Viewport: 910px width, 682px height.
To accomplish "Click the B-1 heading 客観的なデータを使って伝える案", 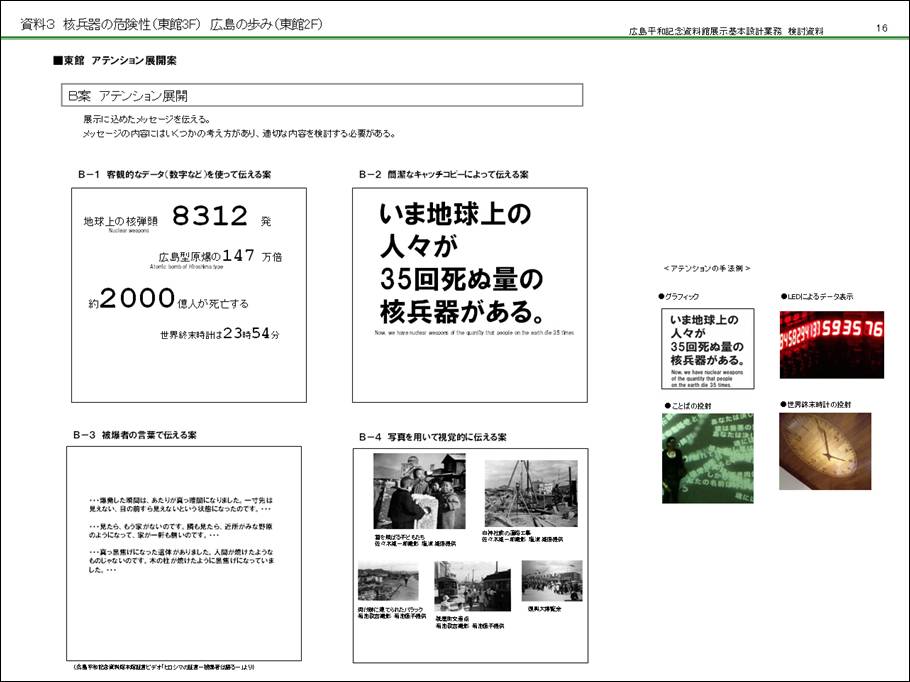I will pos(174,174).
